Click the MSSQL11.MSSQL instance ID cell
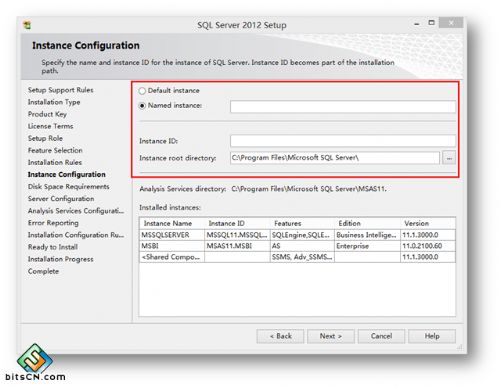Image resolution: width=500 pixels, height=387 pixels. [x=237, y=235]
